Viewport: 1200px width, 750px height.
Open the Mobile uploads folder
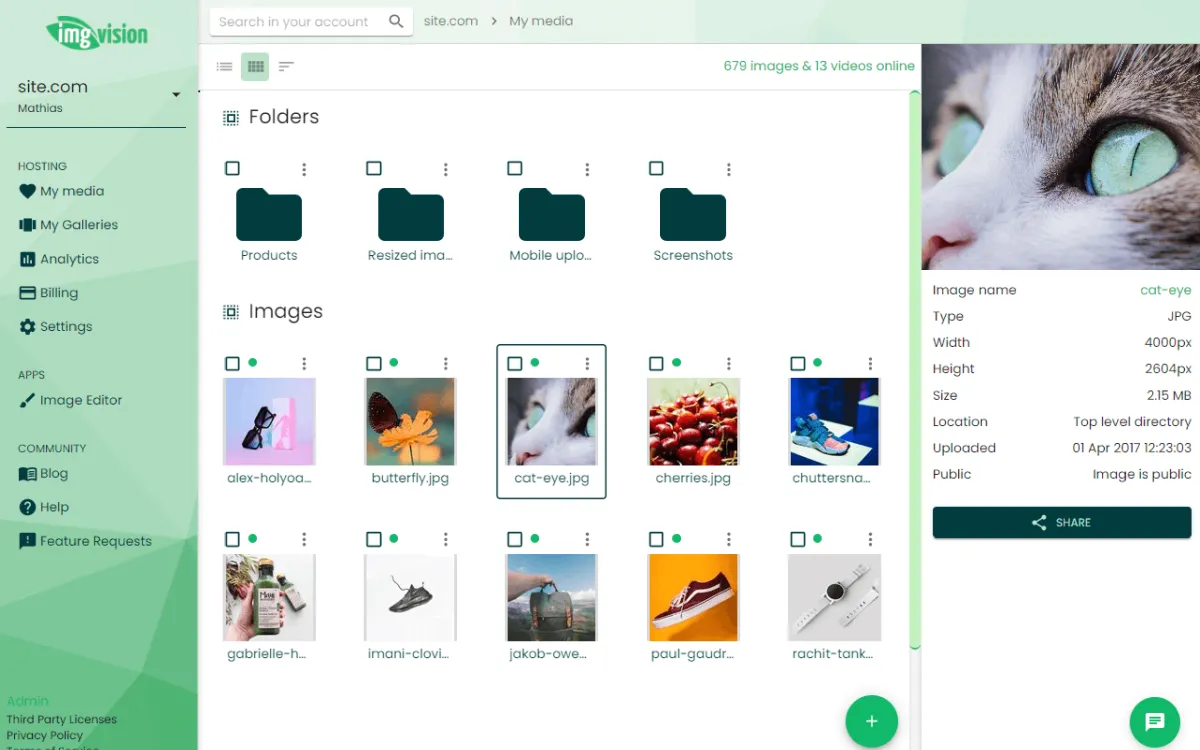[552, 215]
